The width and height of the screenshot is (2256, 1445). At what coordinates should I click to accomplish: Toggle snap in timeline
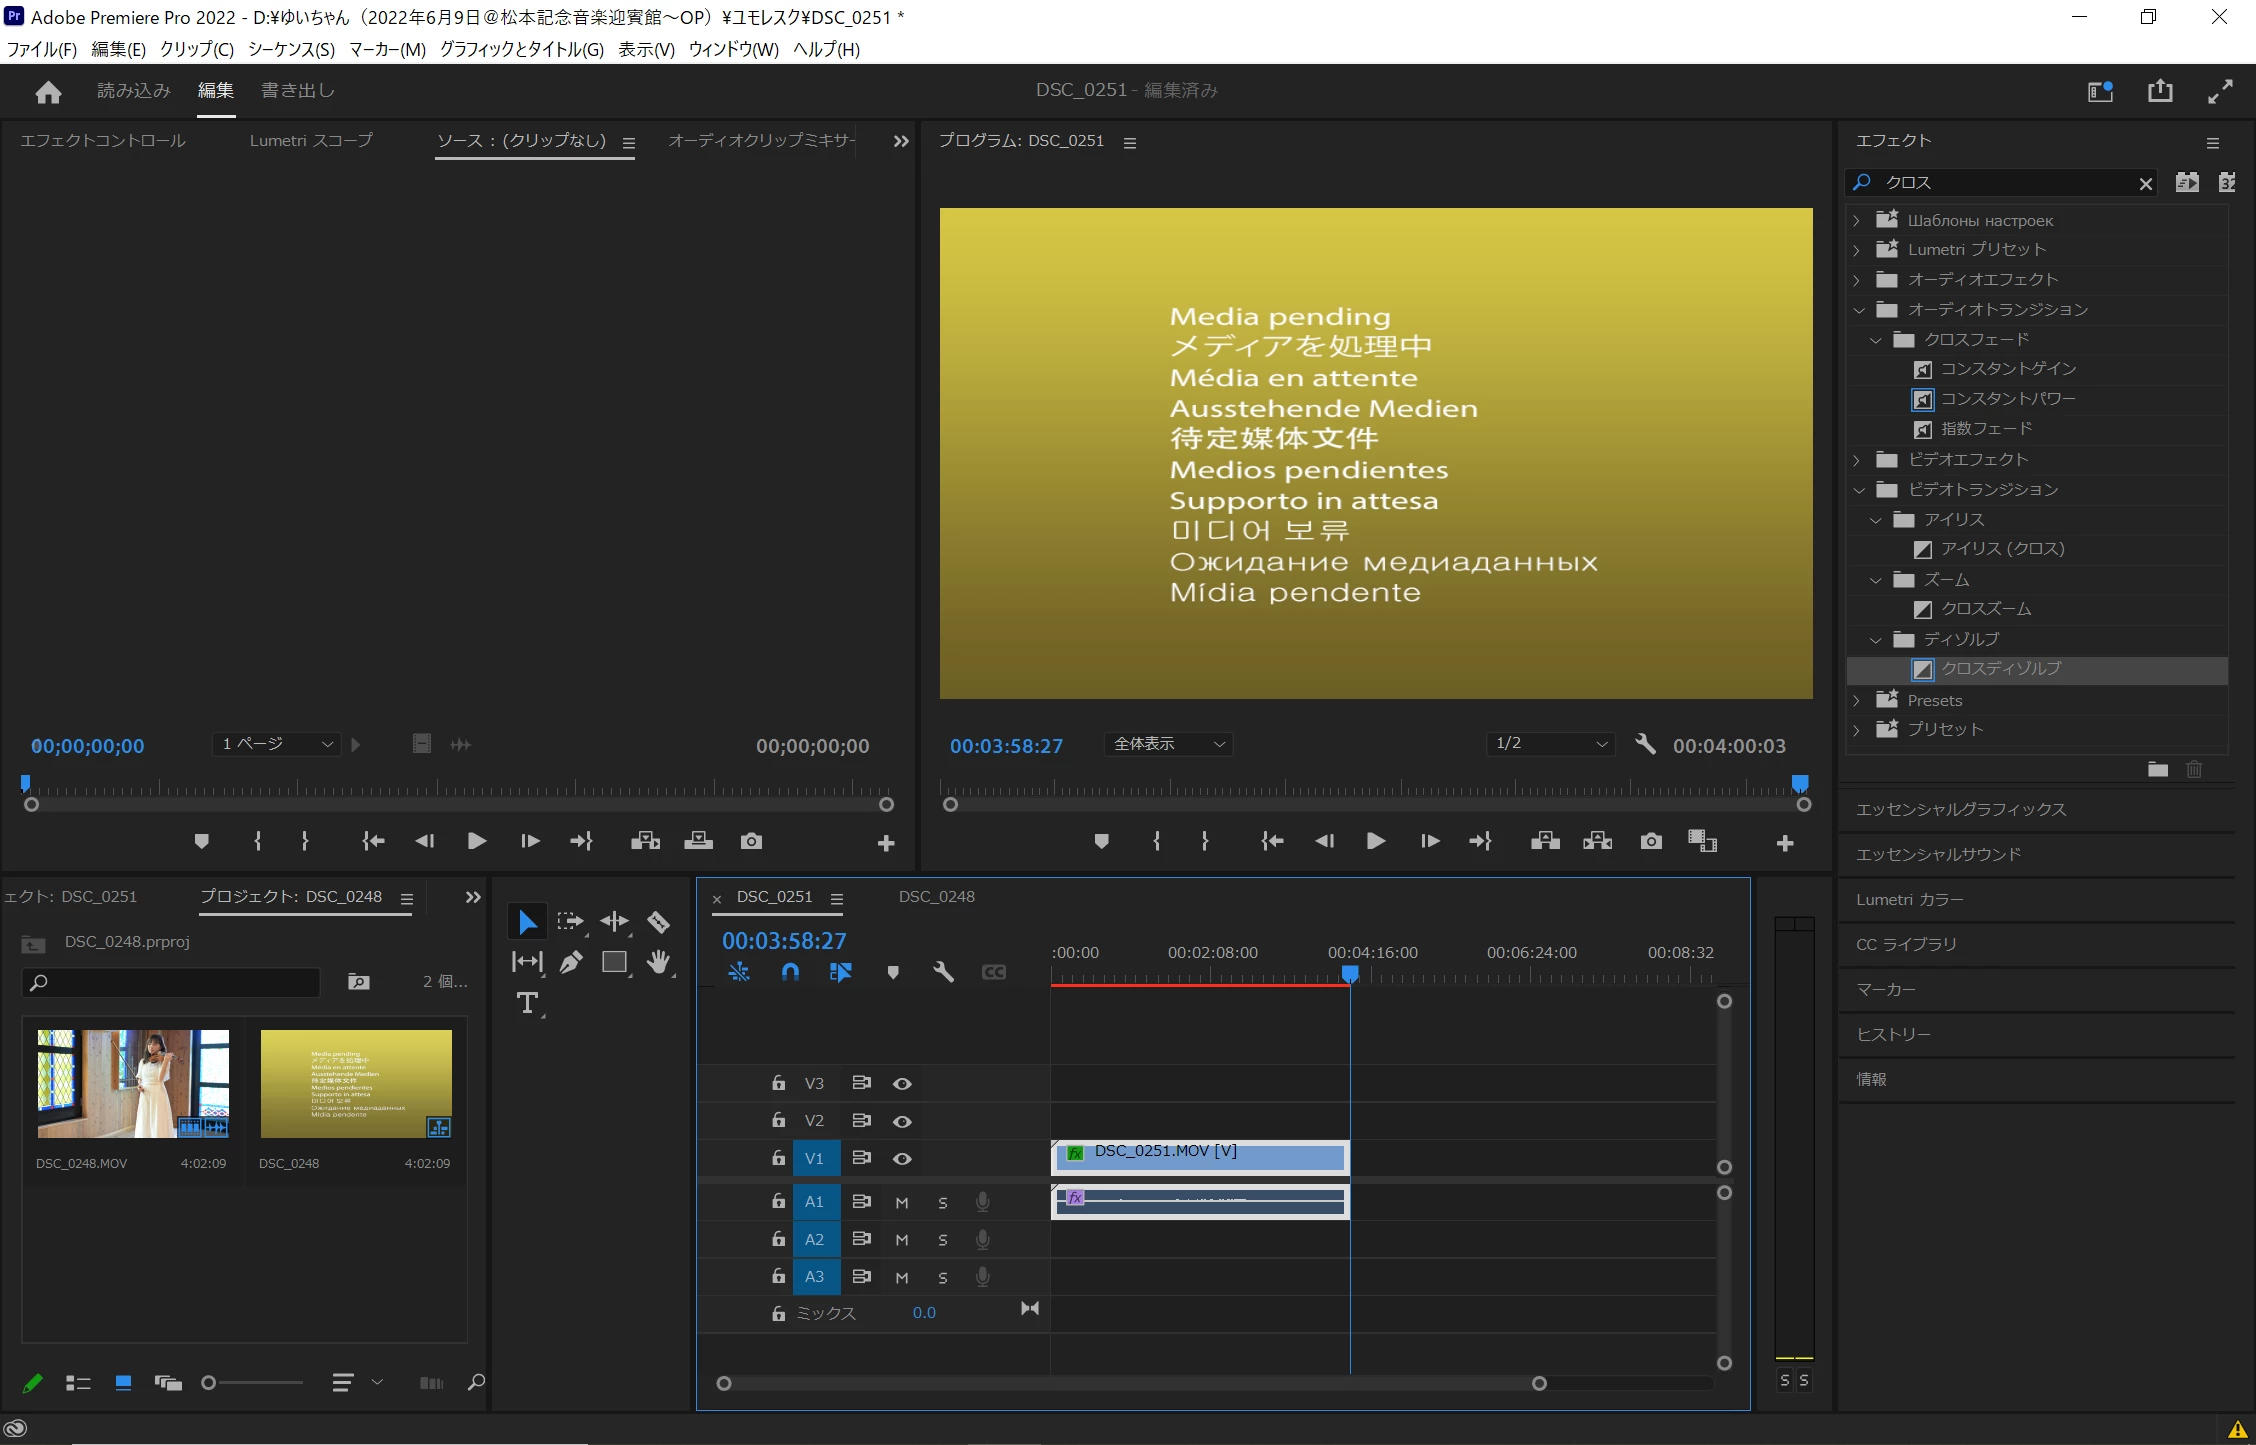[x=790, y=972]
